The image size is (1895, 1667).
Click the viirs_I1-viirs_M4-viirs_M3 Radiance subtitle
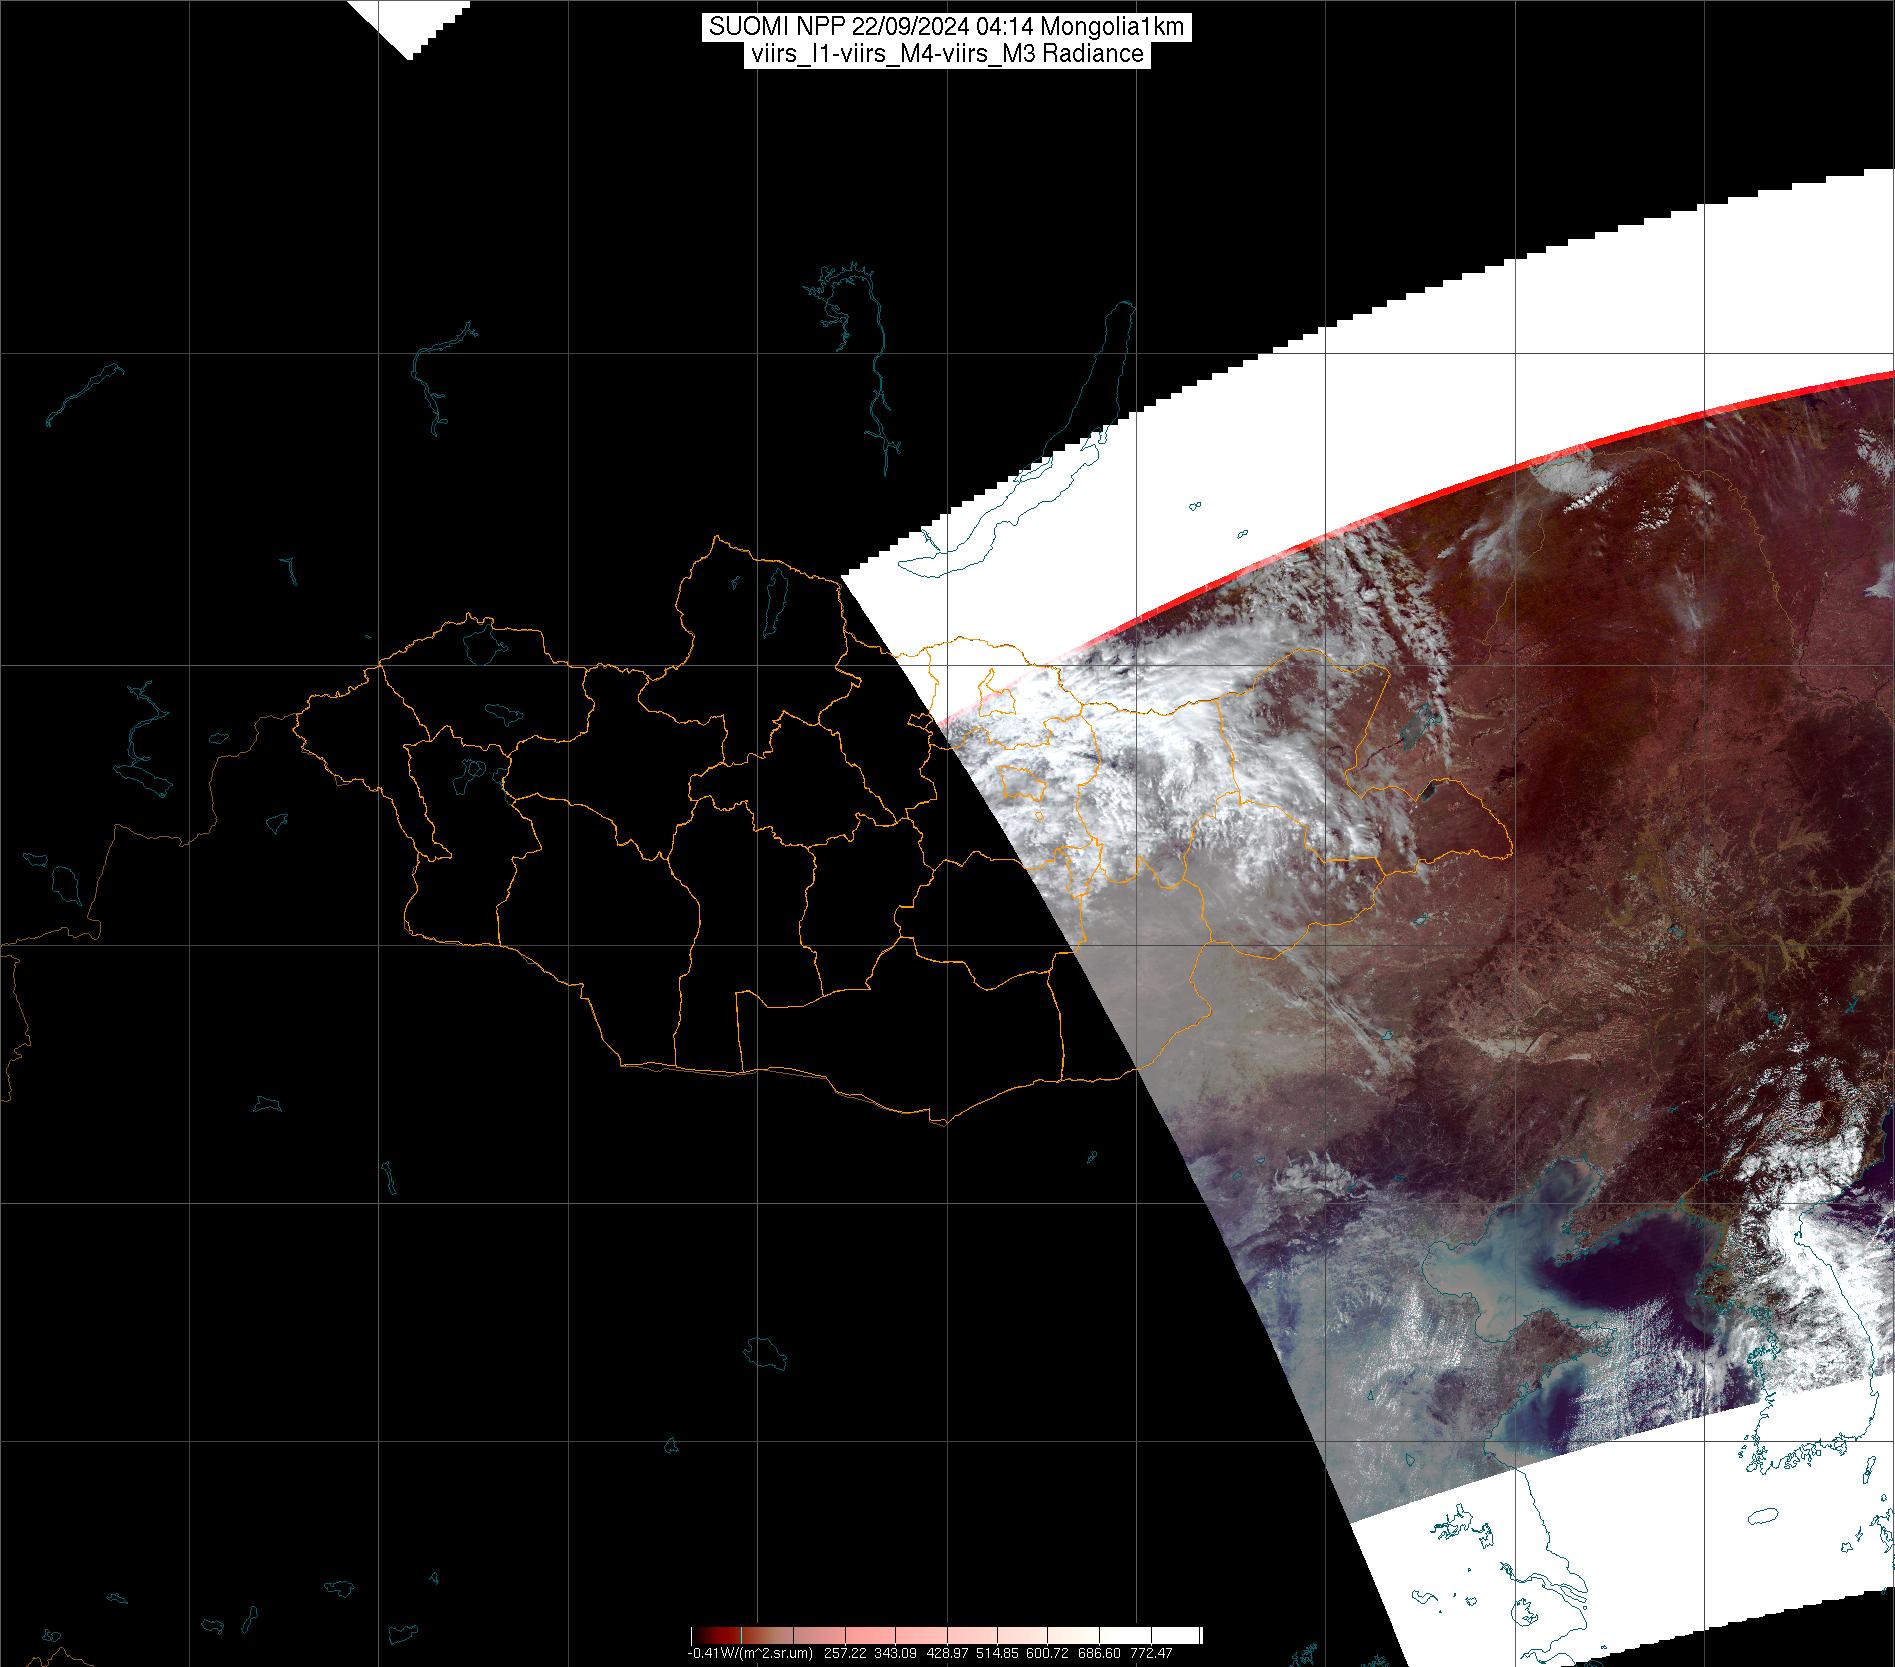(946, 54)
